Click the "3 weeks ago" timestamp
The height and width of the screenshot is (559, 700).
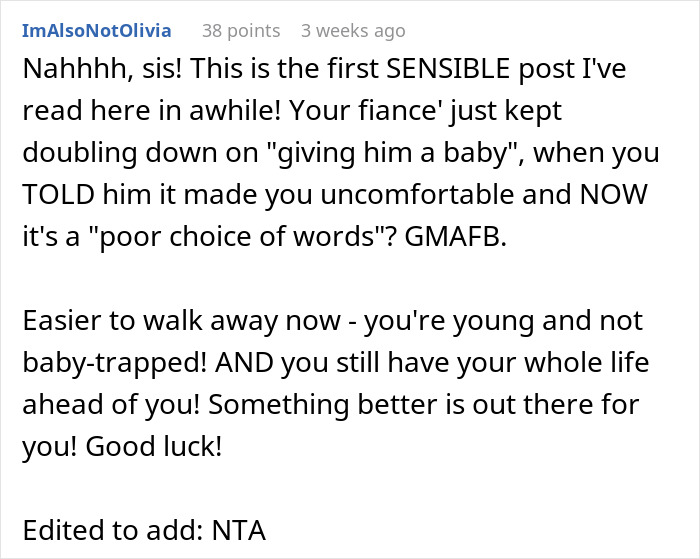[x=353, y=31]
